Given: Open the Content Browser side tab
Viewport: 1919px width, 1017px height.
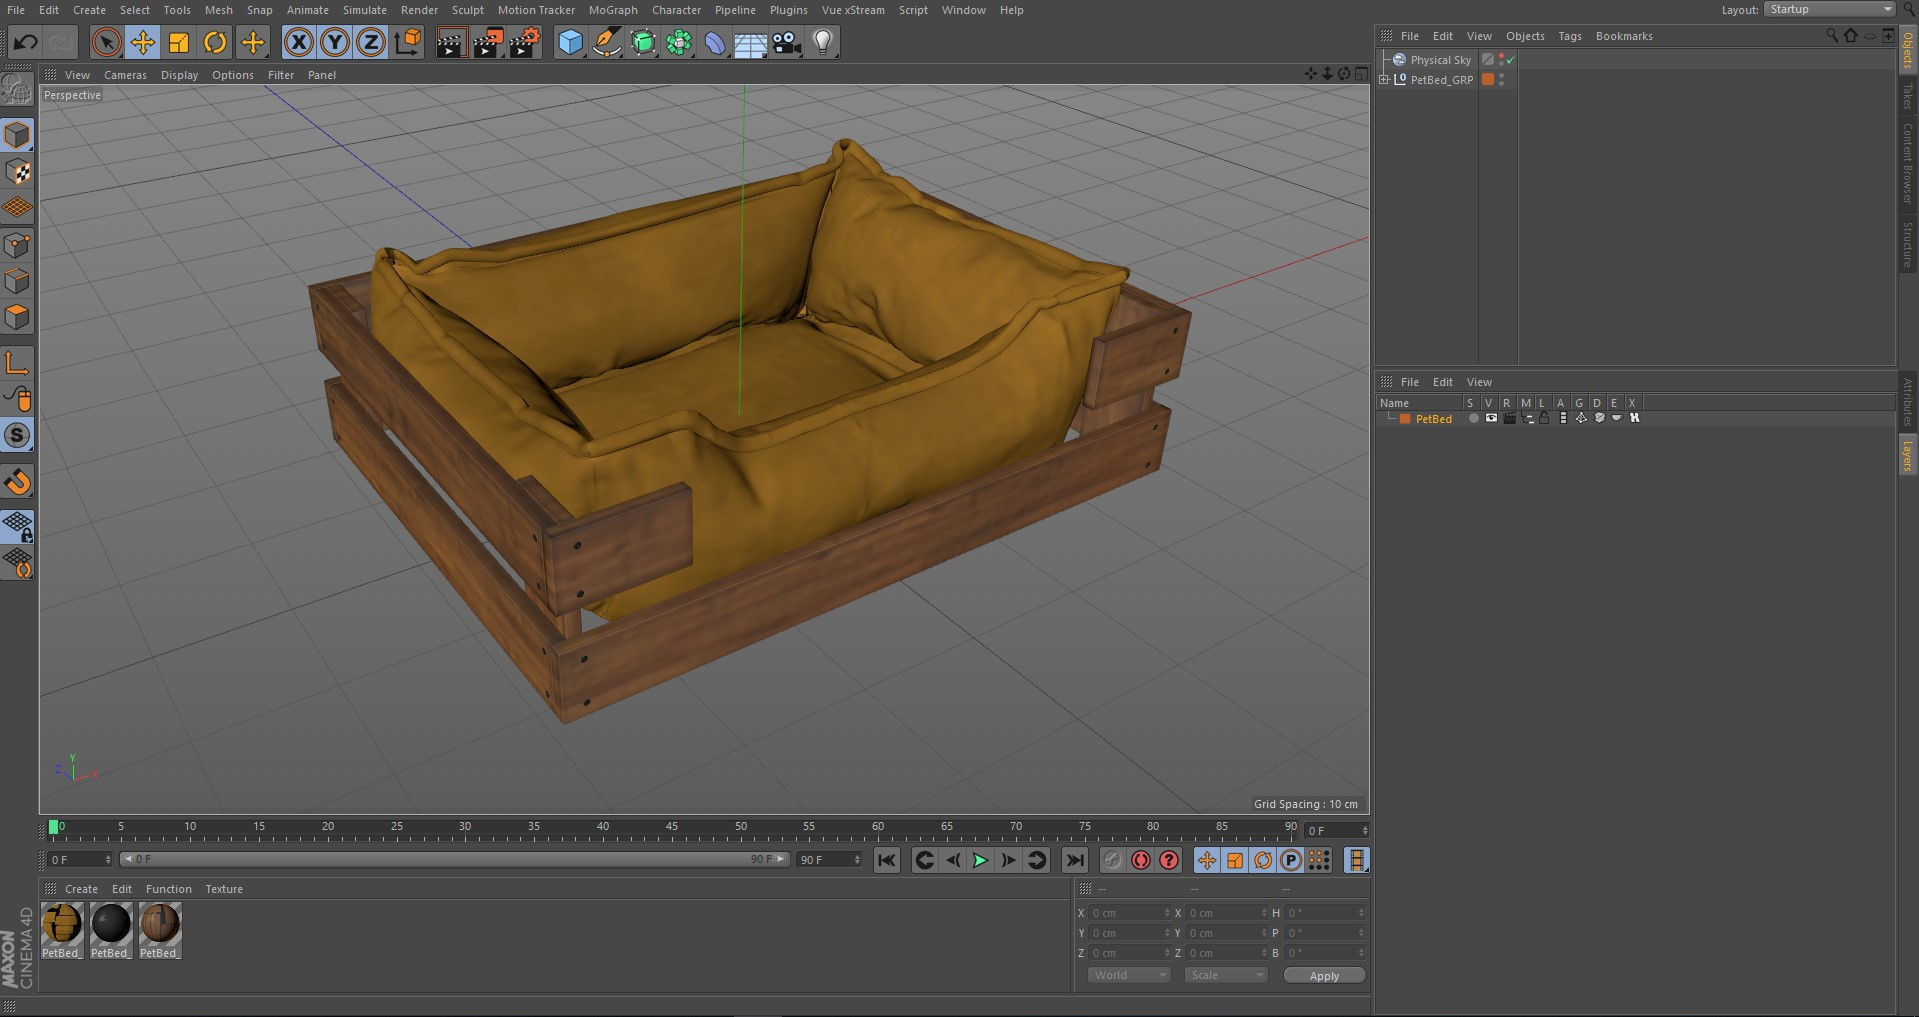Looking at the screenshot, I should point(1908,163).
